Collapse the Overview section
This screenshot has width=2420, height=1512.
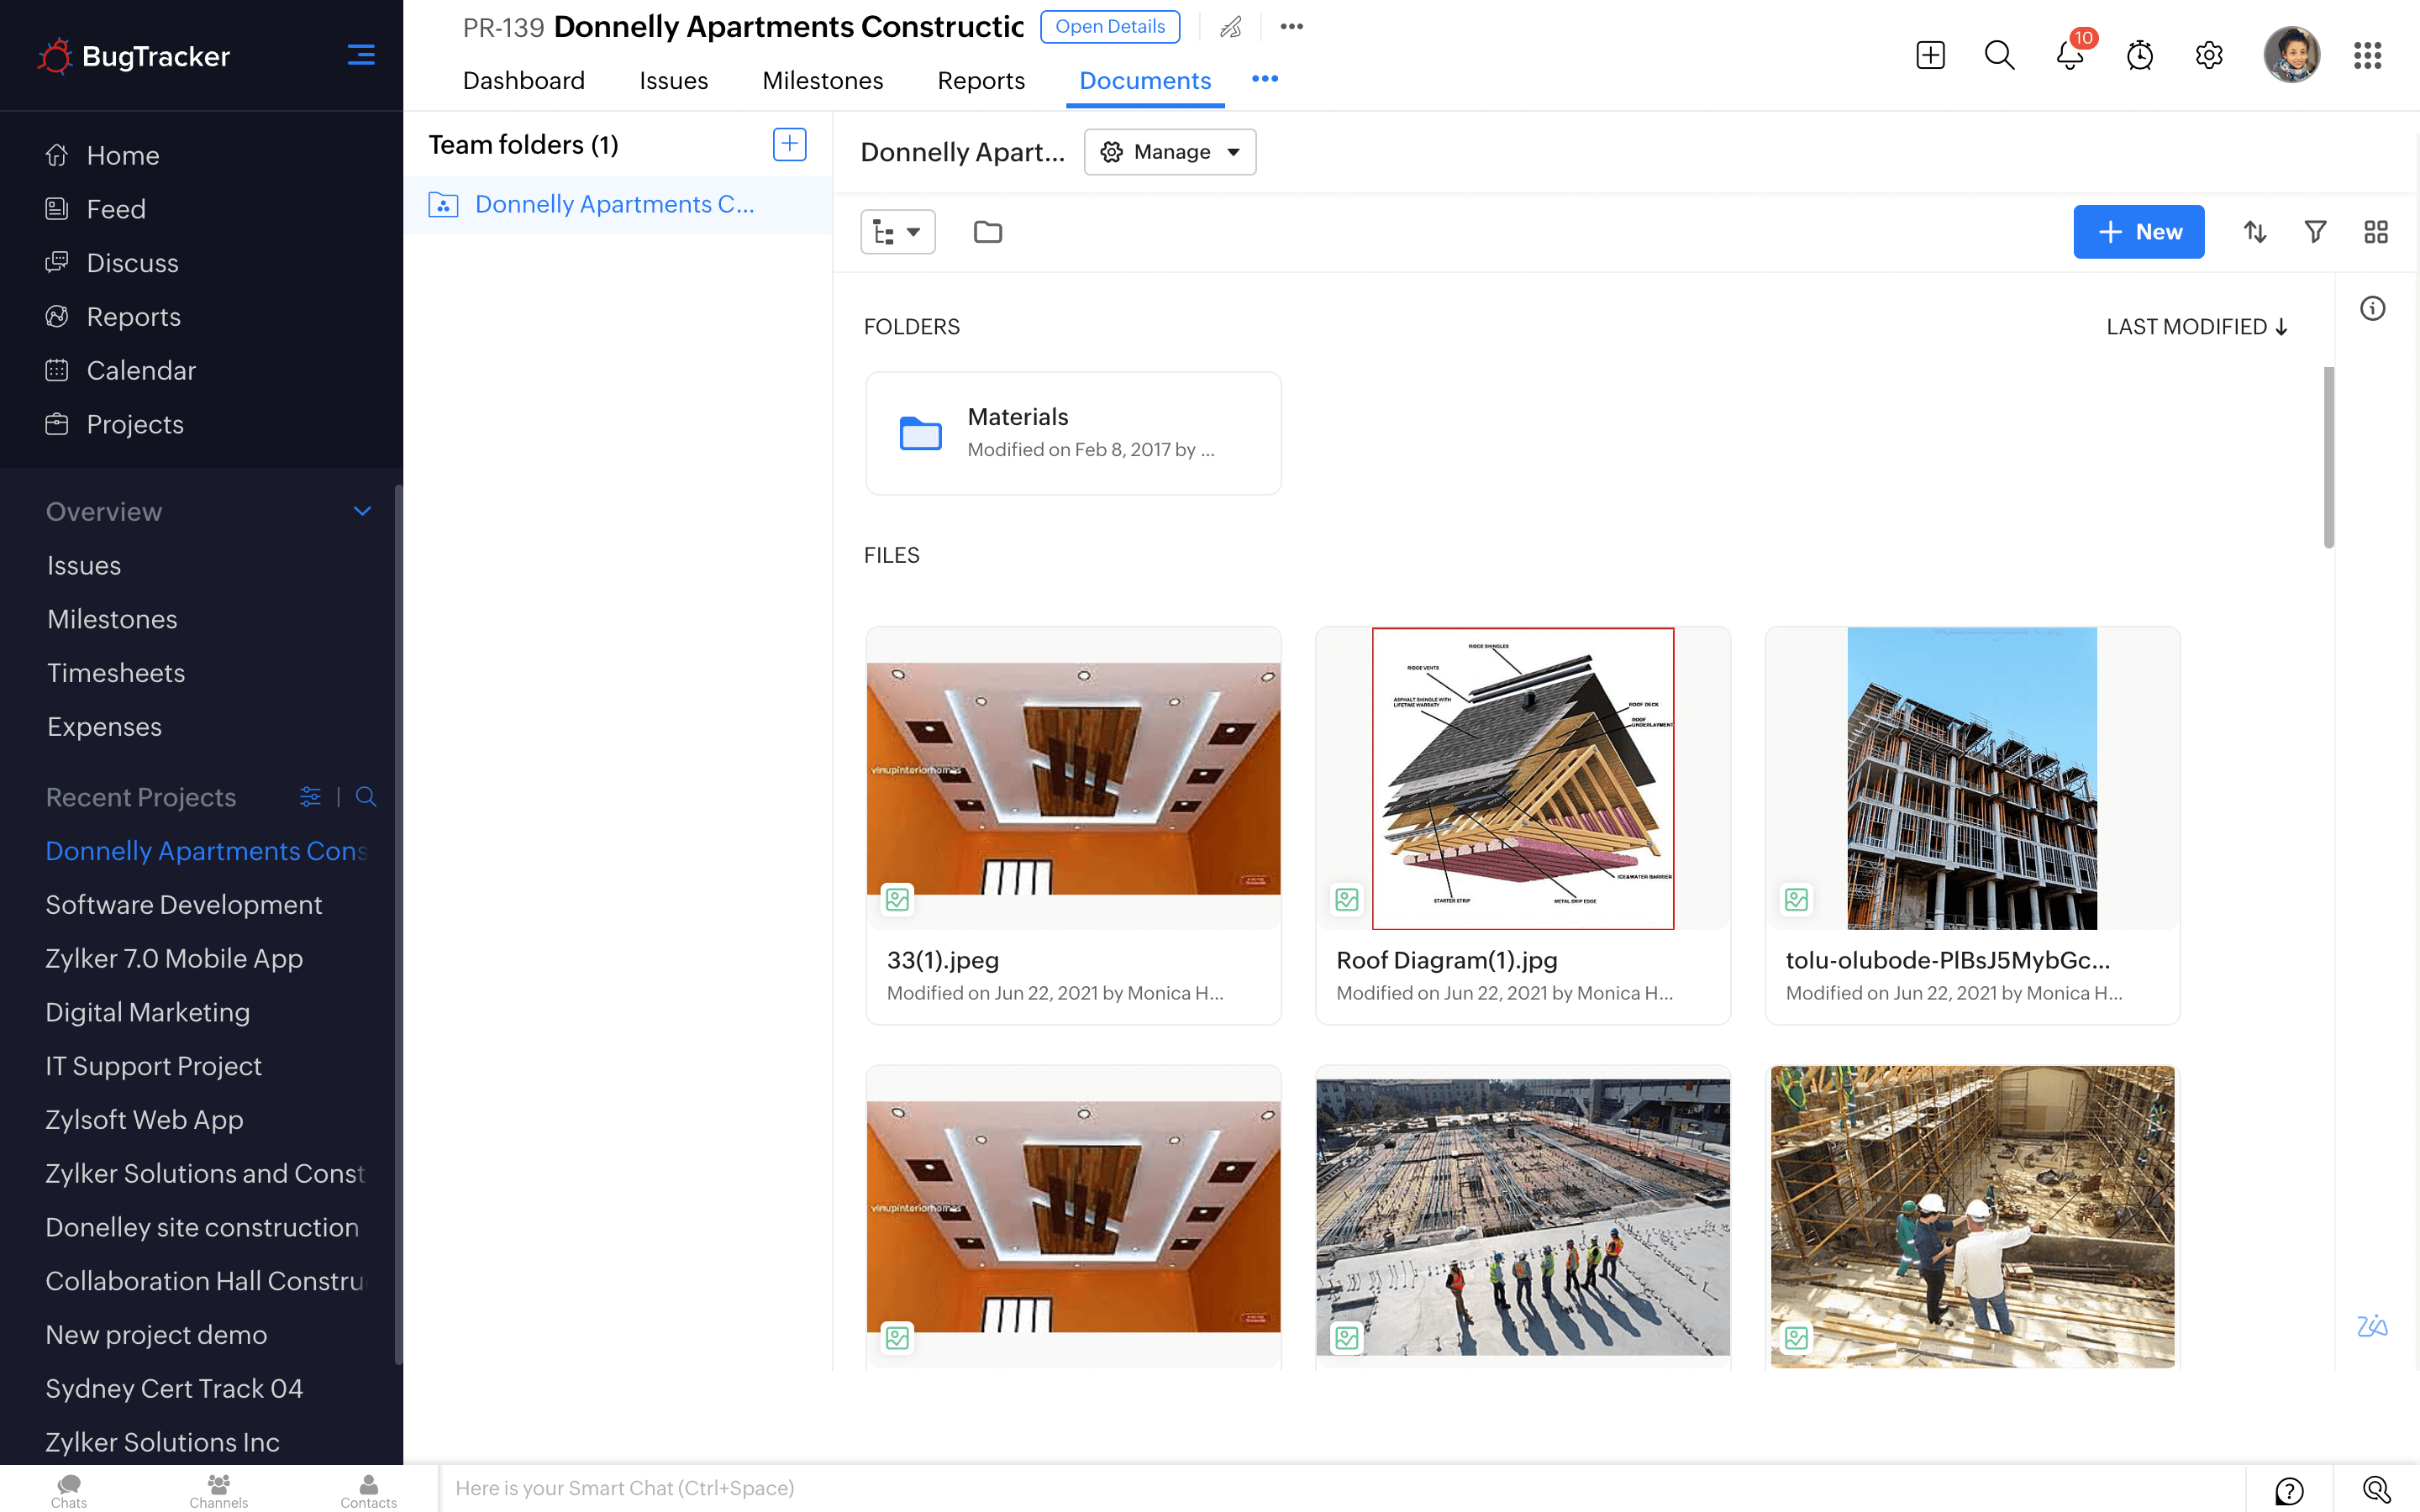[362, 511]
